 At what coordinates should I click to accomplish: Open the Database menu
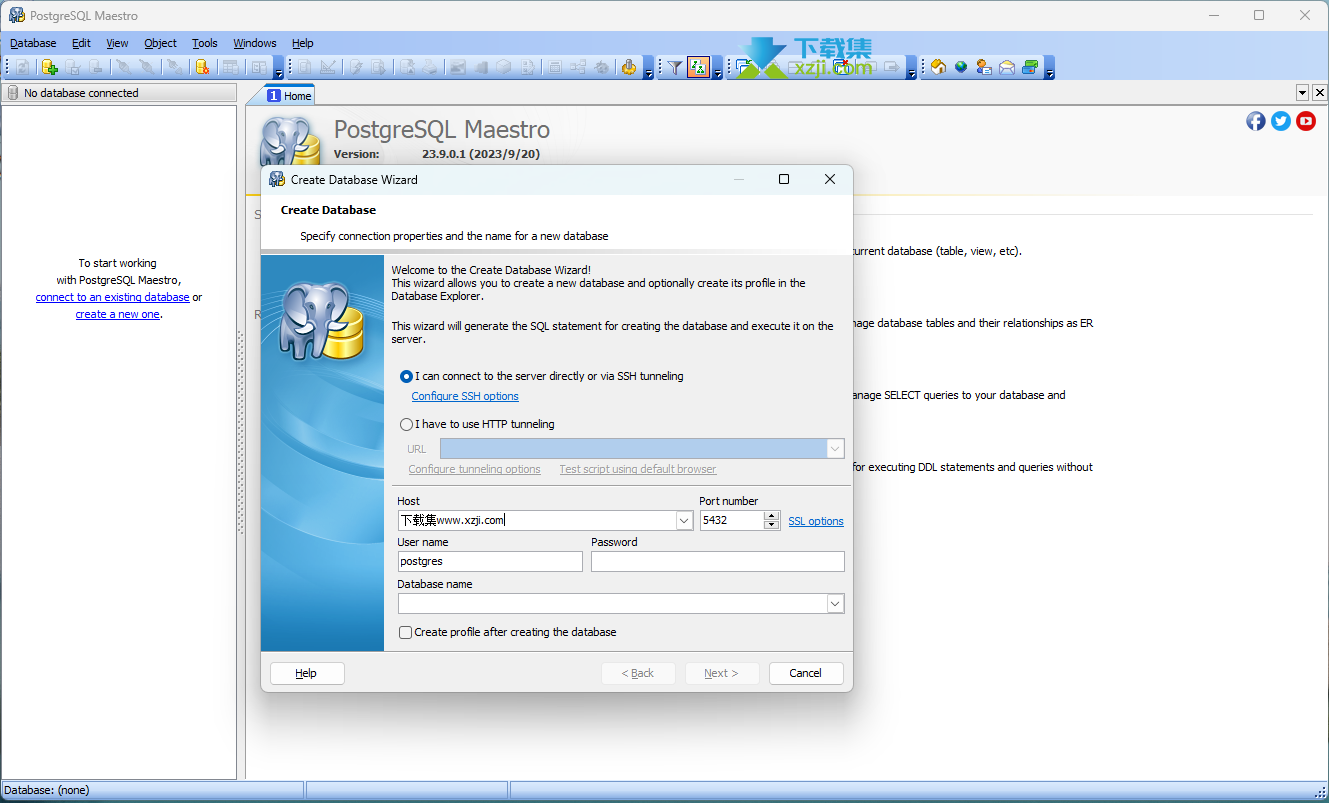pos(33,43)
